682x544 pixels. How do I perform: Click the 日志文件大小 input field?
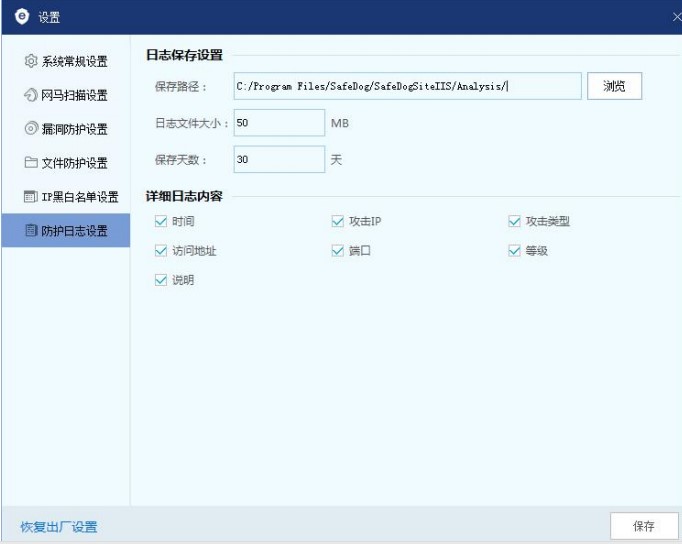(x=279, y=123)
